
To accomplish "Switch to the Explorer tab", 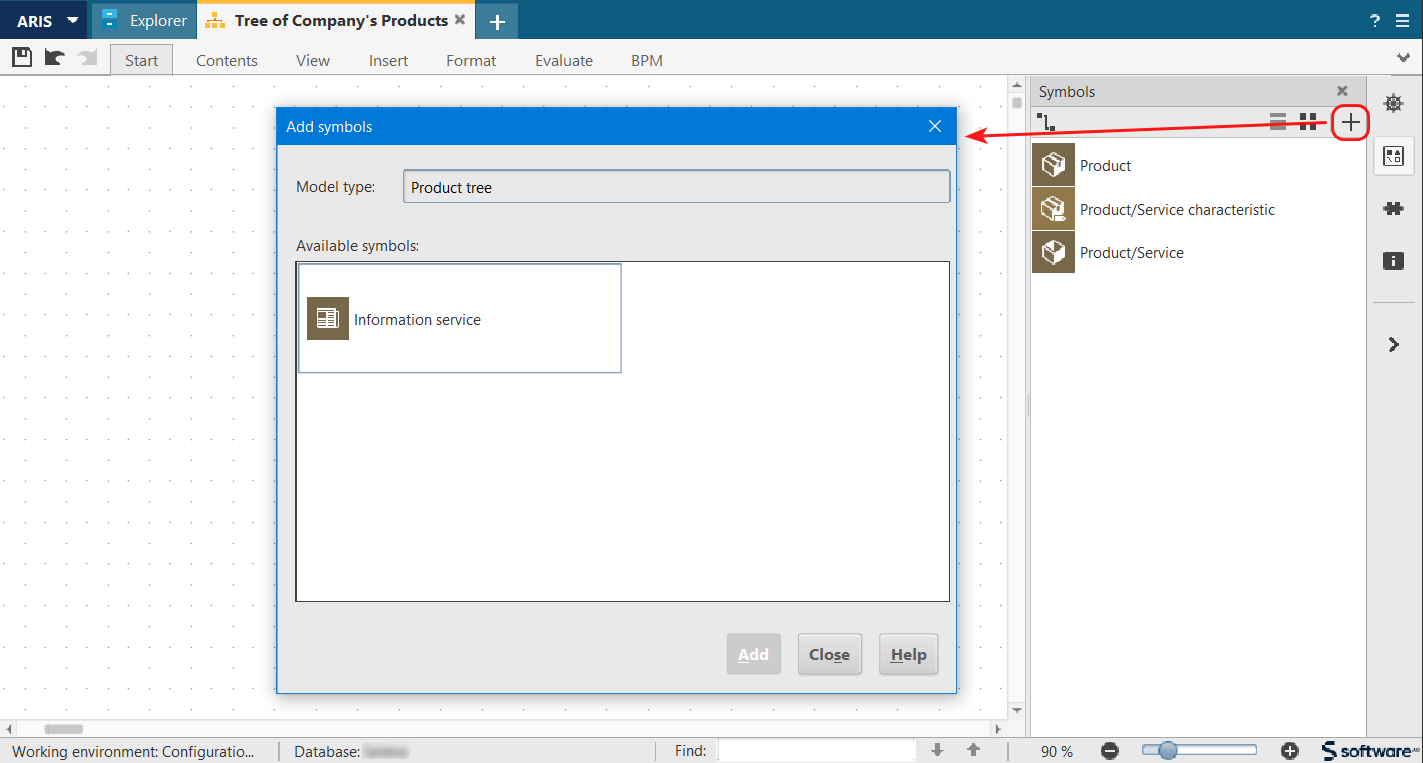I will pyautogui.click(x=145, y=20).
